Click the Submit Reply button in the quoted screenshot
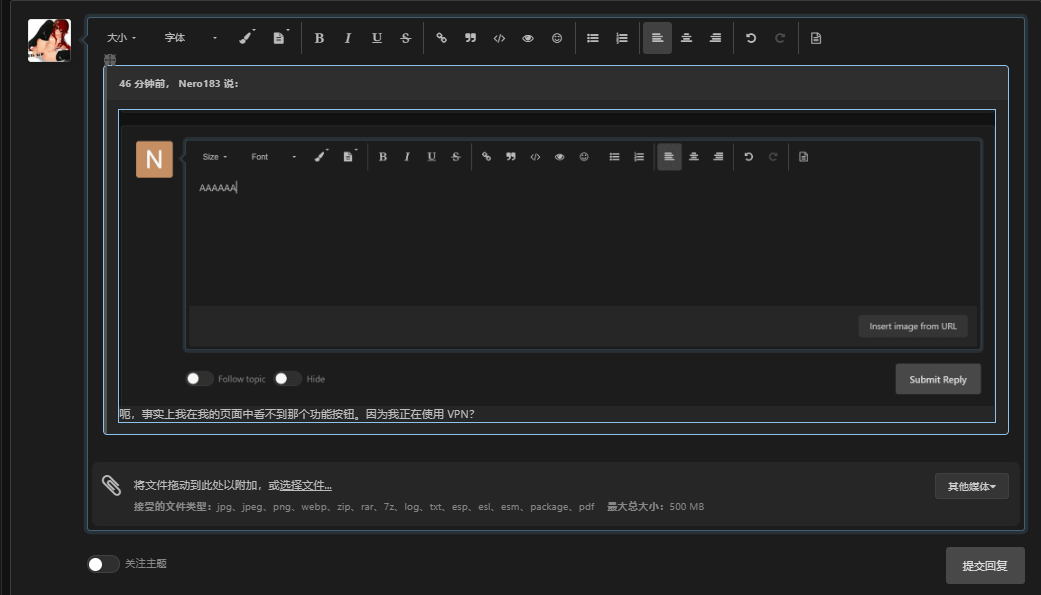 point(938,379)
